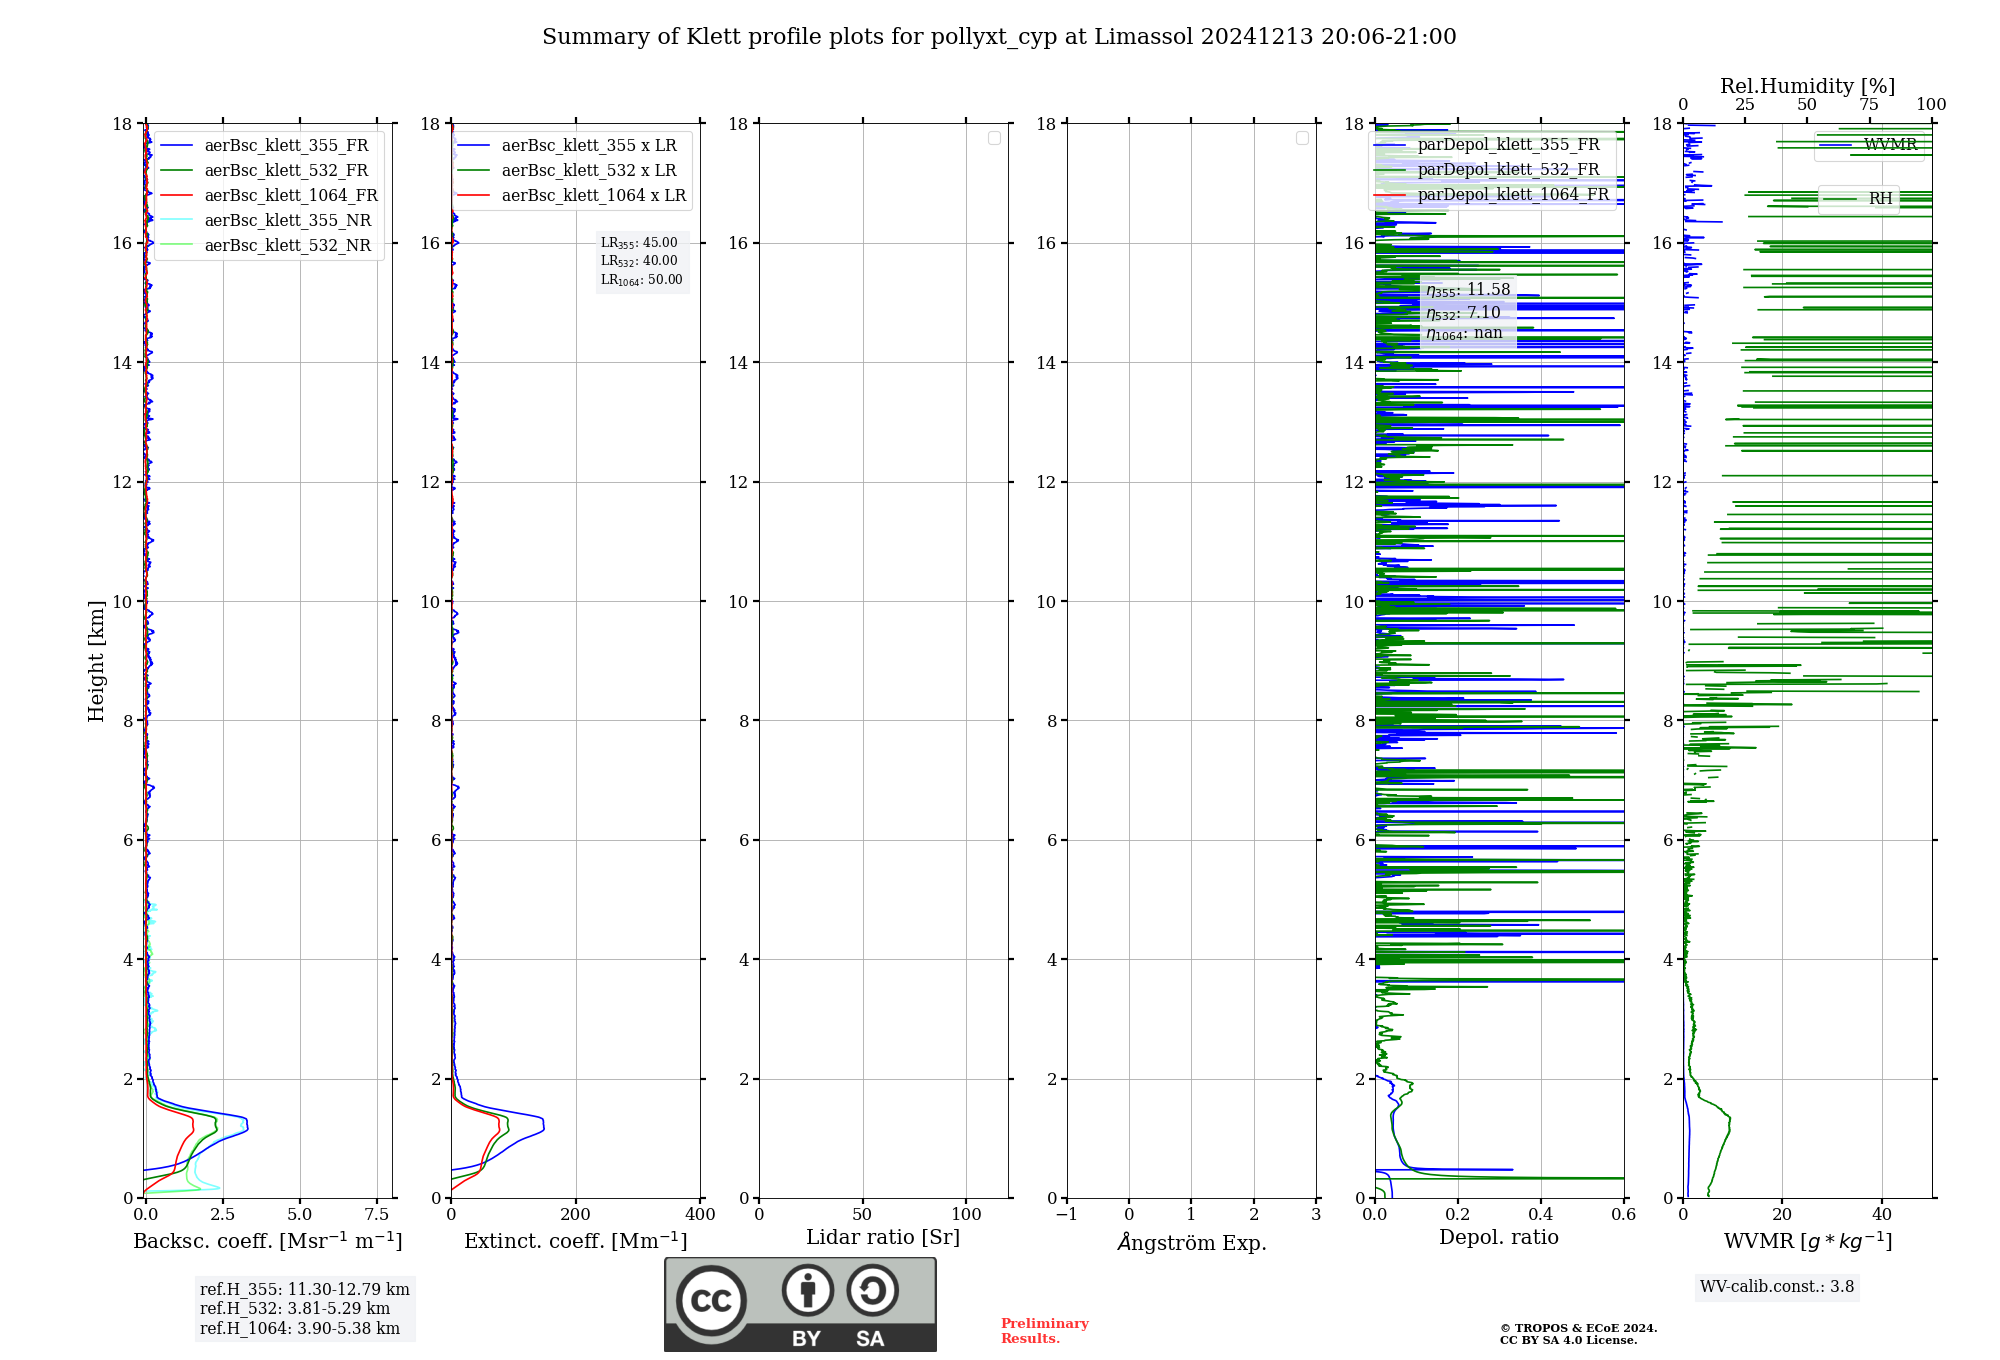Click the 'Depol. ratio' axis label
This screenshot has width=2000, height=1360.
(1499, 1238)
